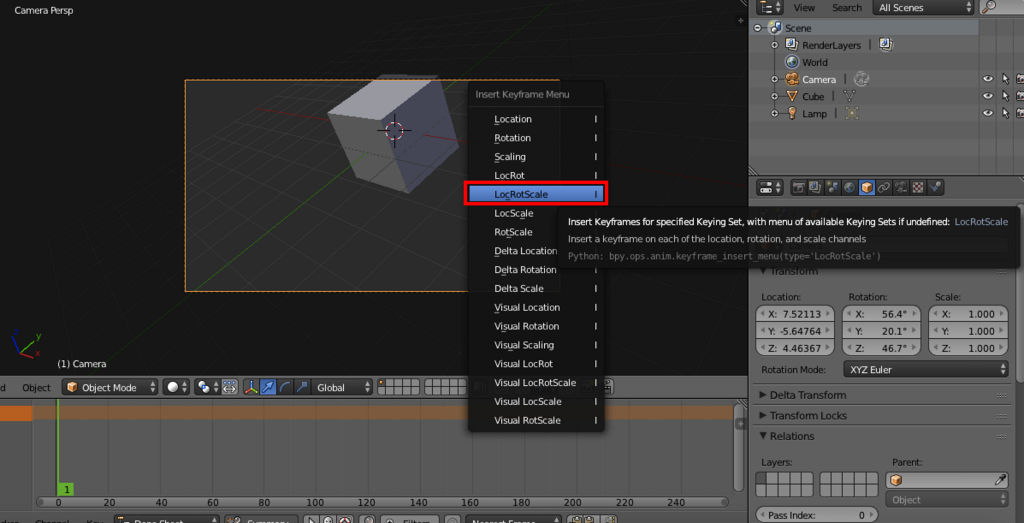Viewport: 1024px width, 523px height.
Task: Click the outliner search magnifier field
Action: [x=1002, y=7]
